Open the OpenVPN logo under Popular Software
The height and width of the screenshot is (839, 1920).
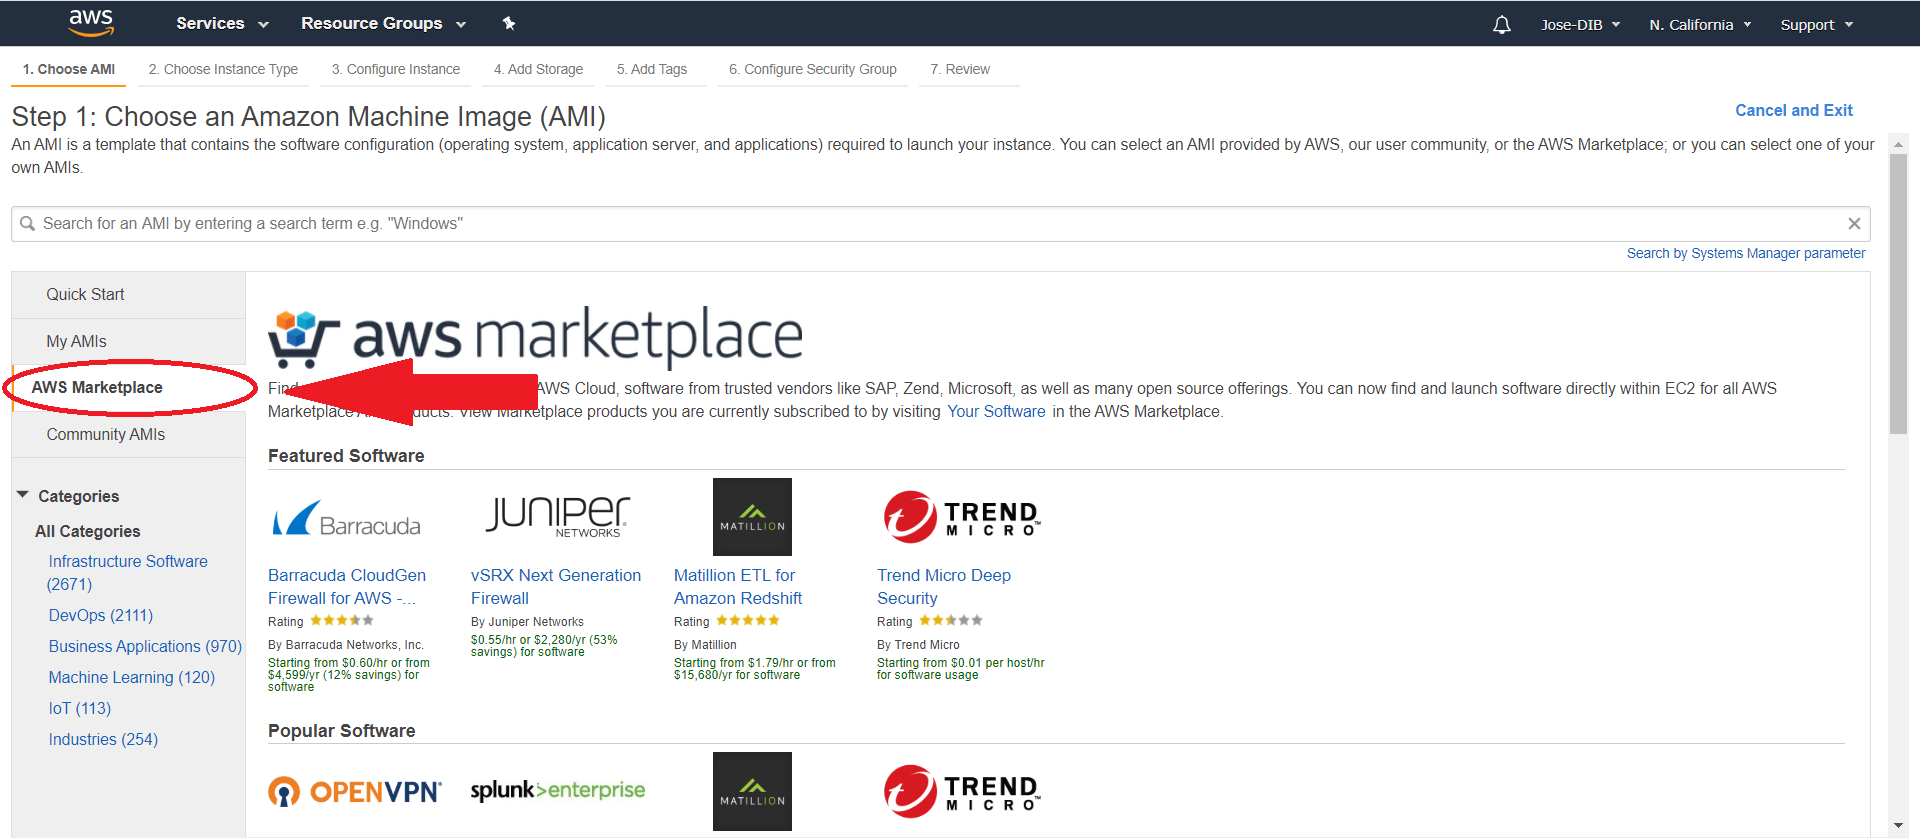click(x=355, y=792)
